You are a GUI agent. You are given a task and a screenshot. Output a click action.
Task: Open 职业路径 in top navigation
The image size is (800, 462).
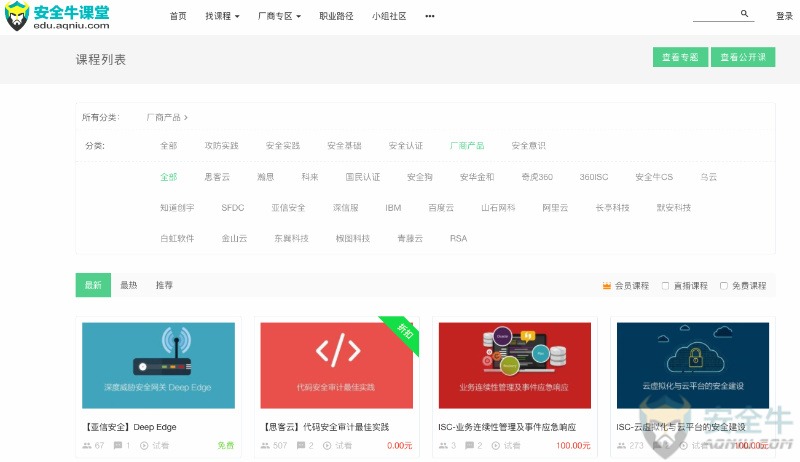(336, 16)
